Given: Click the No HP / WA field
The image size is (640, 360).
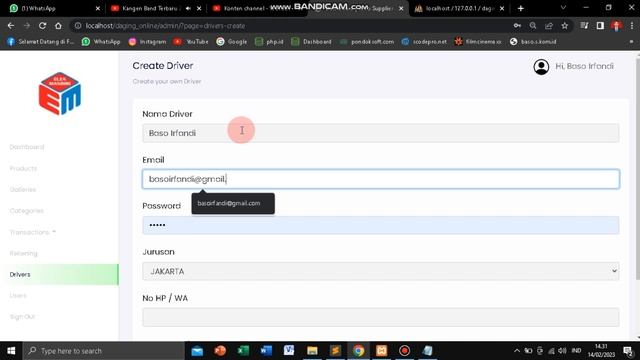Looking at the screenshot, I should click(x=380, y=318).
